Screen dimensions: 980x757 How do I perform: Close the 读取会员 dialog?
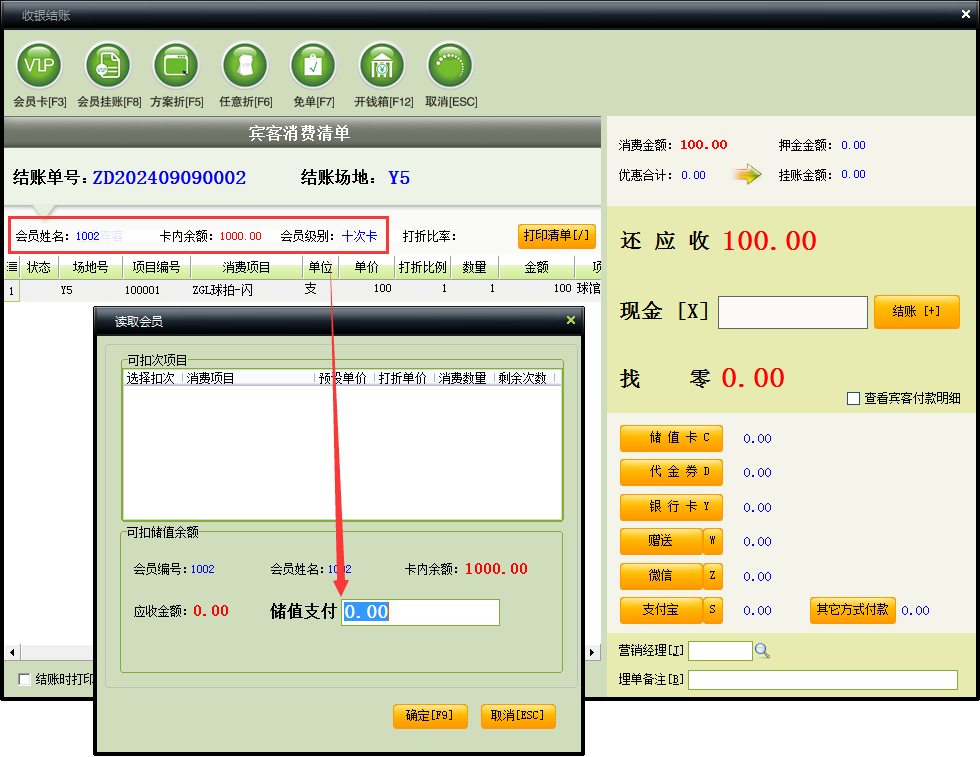pyautogui.click(x=571, y=320)
